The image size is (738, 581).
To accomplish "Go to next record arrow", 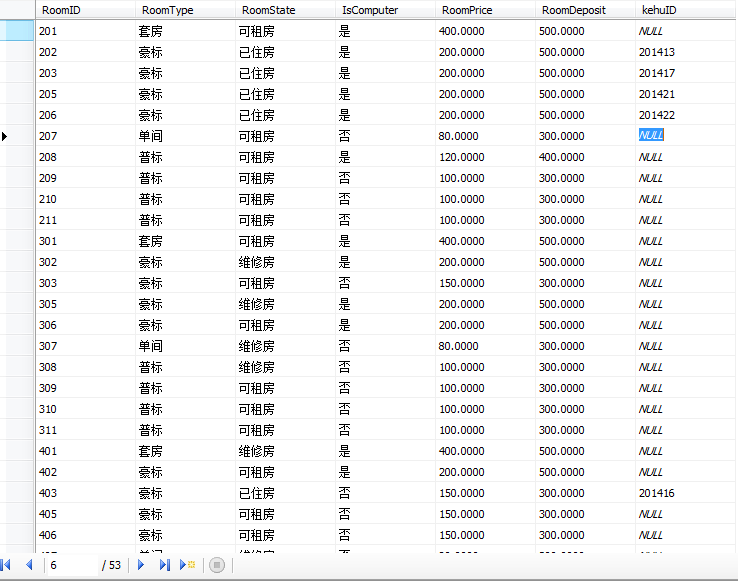I will [141, 565].
